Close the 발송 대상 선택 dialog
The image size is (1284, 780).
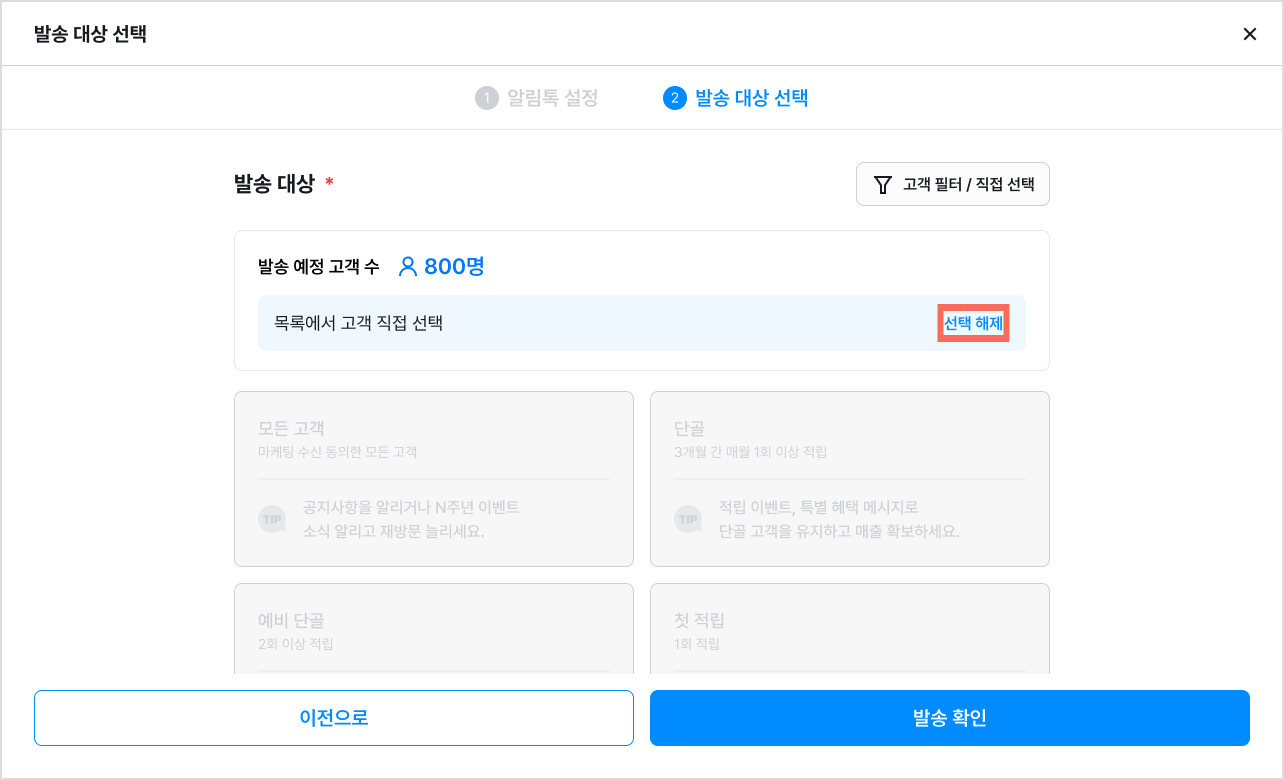pyautogui.click(x=1249, y=34)
